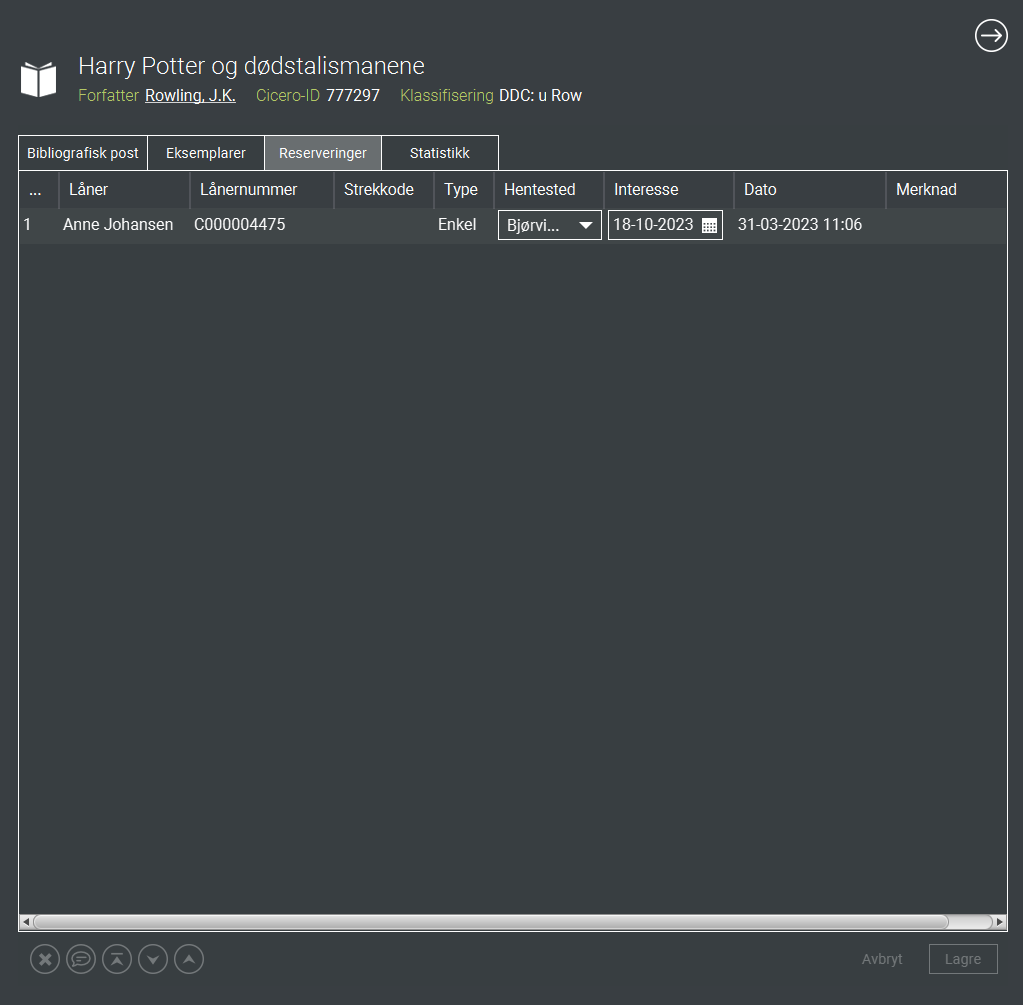This screenshot has width=1023, height=1005.
Task: Click date cell 31-03-2023 11:06
Action: click(800, 224)
